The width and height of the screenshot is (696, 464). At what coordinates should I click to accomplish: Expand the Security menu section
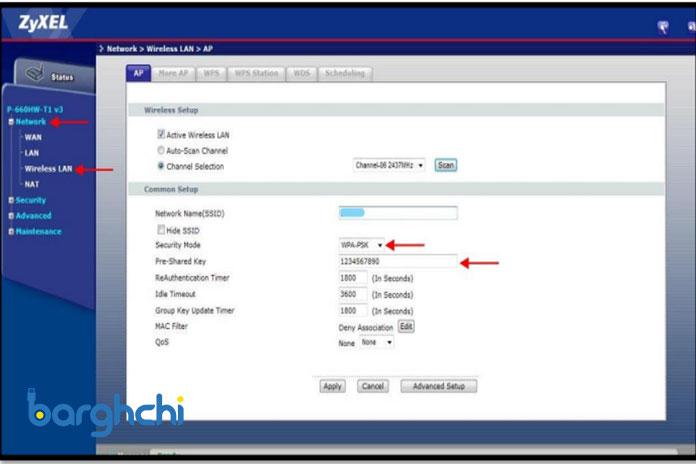(x=11, y=200)
